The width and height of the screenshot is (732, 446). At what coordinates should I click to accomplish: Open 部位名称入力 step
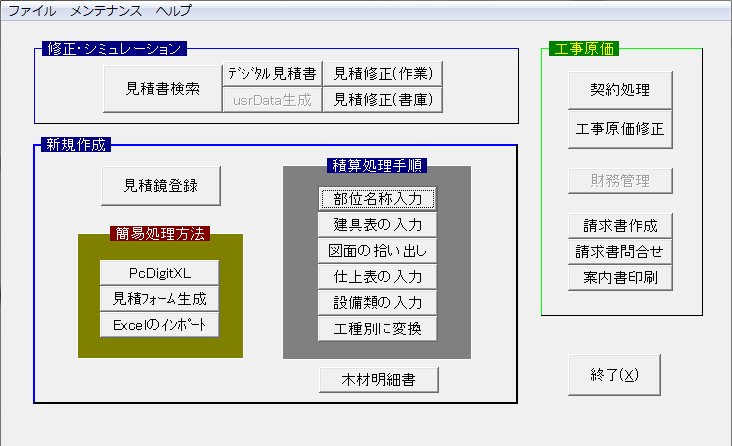[x=377, y=199]
